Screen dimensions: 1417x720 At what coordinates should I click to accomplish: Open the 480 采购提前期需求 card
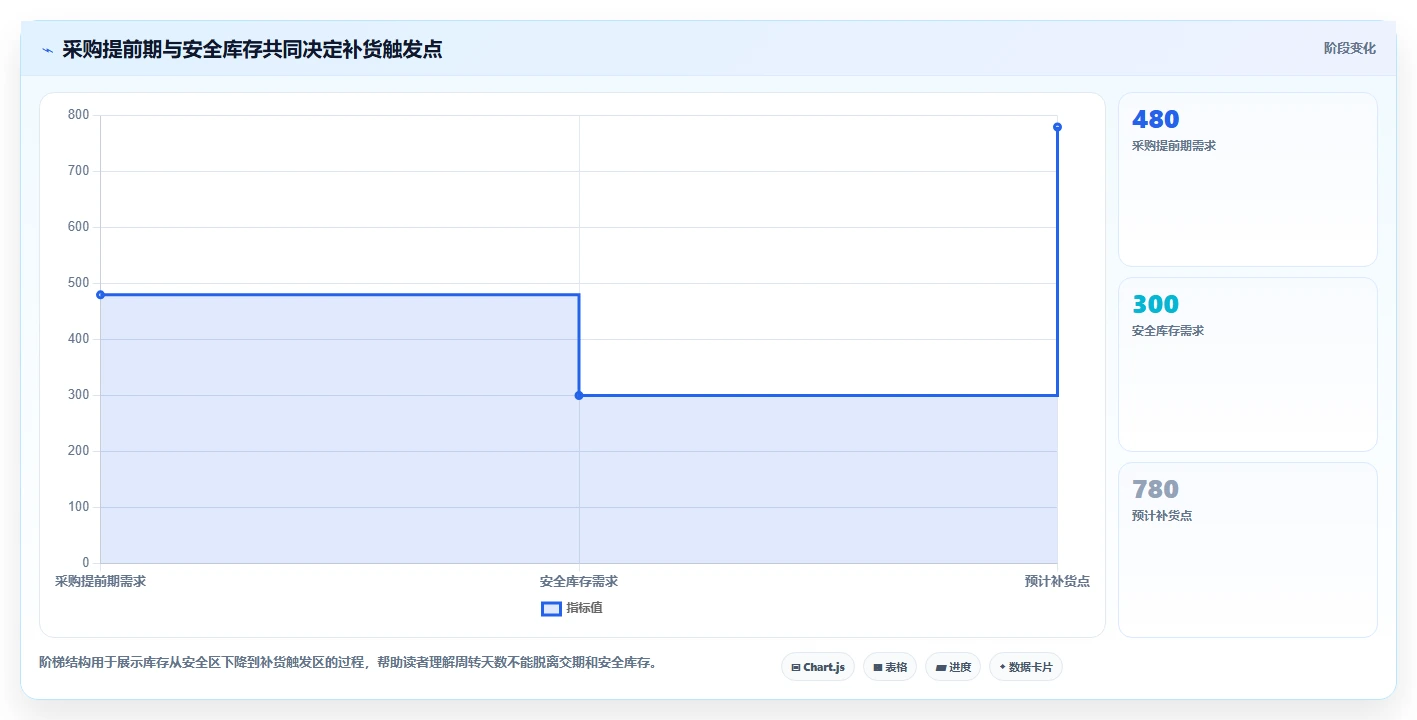tap(1247, 180)
